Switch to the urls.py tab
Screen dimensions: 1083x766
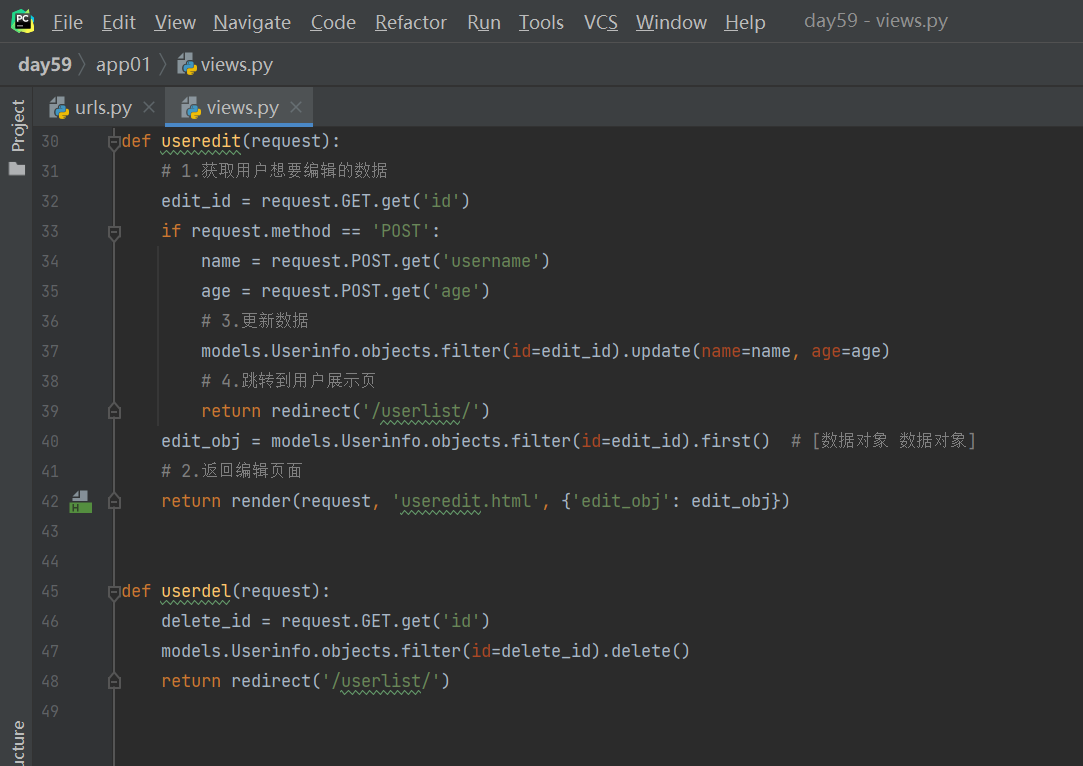pyautogui.click(x=103, y=108)
